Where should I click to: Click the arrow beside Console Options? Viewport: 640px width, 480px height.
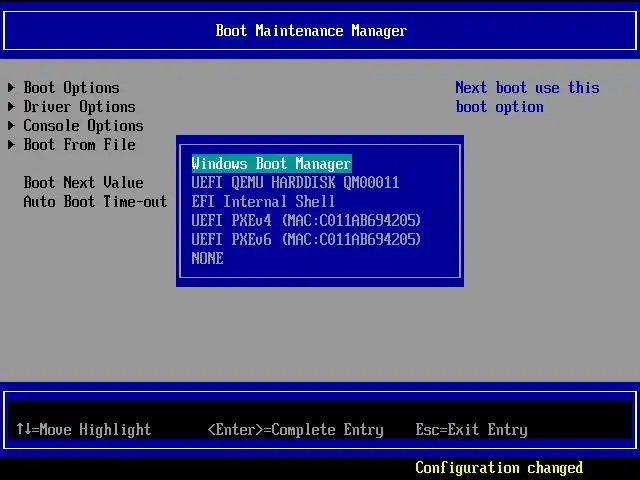click(x=11, y=125)
